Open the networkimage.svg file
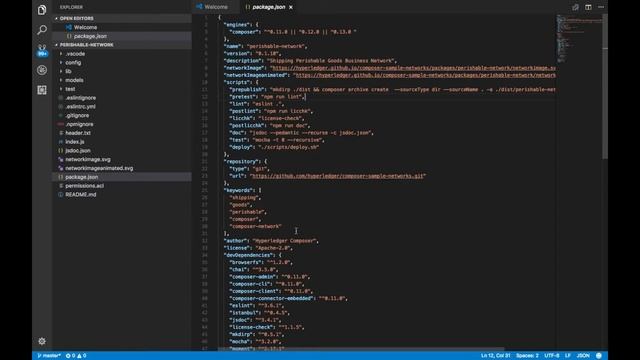This screenshot has height=360, width=640. click(x=122, y=160)
